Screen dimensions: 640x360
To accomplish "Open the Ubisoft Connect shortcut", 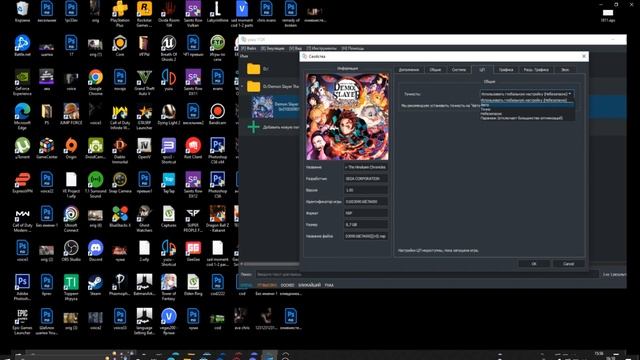I will click(x=71, y=220).
